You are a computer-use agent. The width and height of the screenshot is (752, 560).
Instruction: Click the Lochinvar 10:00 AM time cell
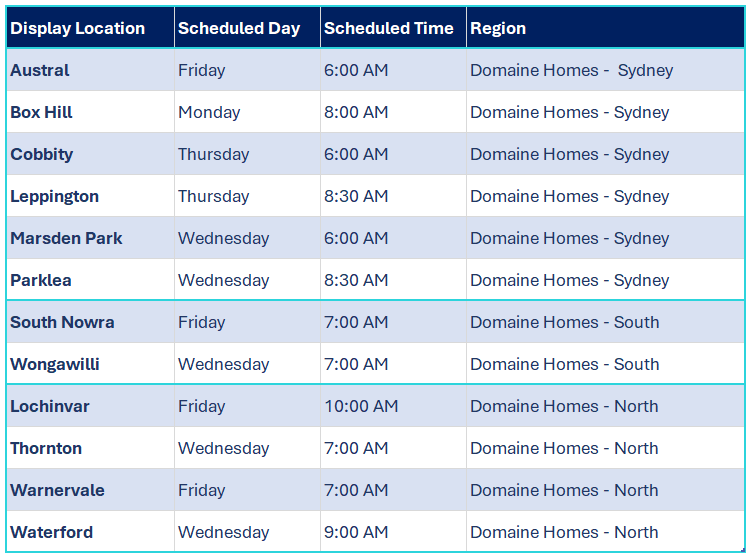click(x=393, y=406)
